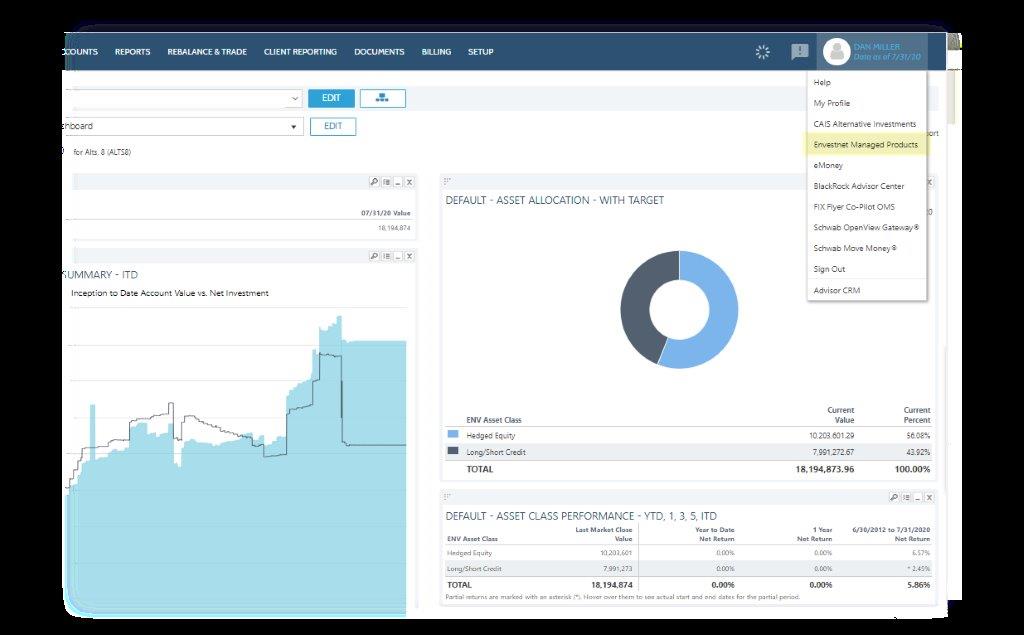This screenshot has height=635, width=1024.
Task: Zoom the 07/31/20 Value panel
Action: [374, 182]
